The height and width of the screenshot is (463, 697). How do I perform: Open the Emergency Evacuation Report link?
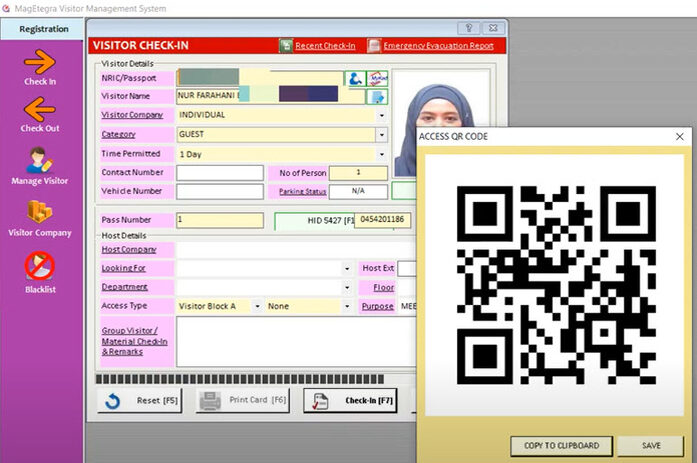438,46
